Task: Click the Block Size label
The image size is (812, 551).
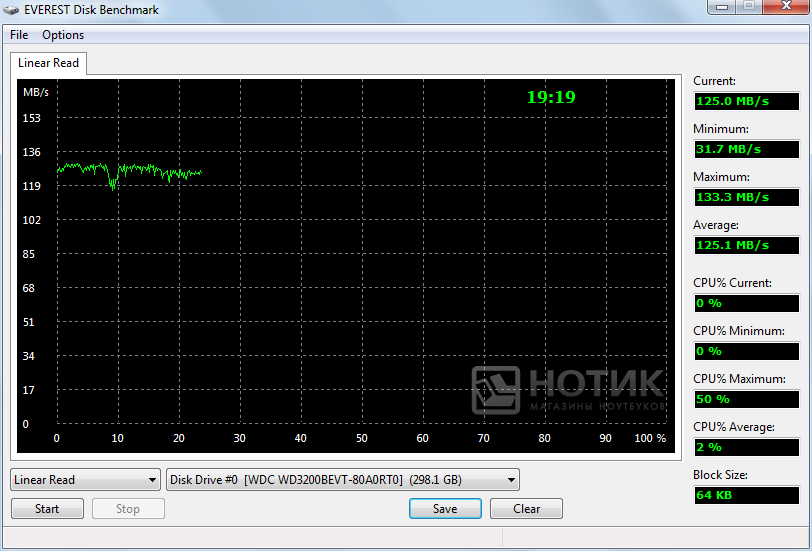Action: pyautogui.click(x=720, y=475)
